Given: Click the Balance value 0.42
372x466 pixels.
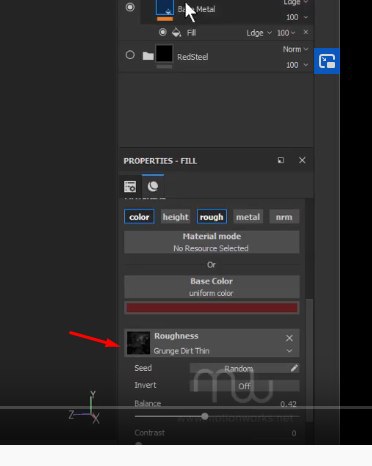Looking at the screenshot, I should click(288, 404).
